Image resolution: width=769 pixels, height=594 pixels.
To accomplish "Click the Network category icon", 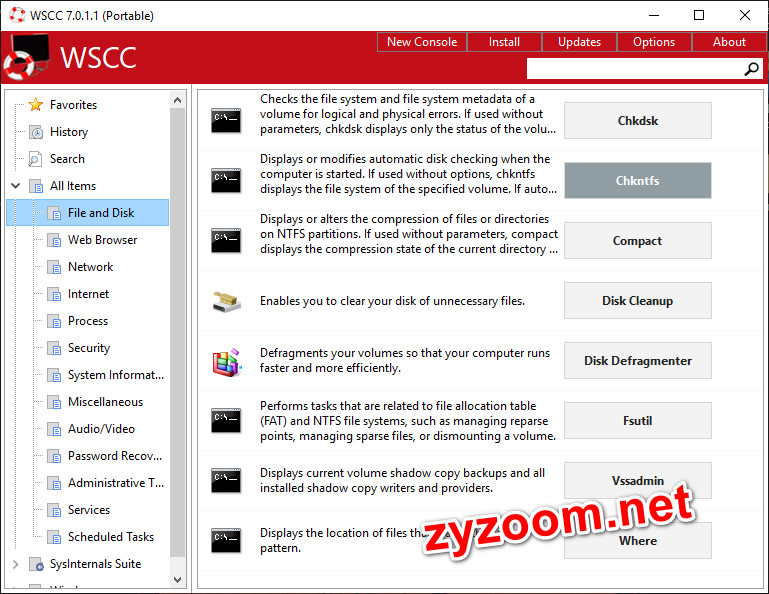I will tap(54, 267).
